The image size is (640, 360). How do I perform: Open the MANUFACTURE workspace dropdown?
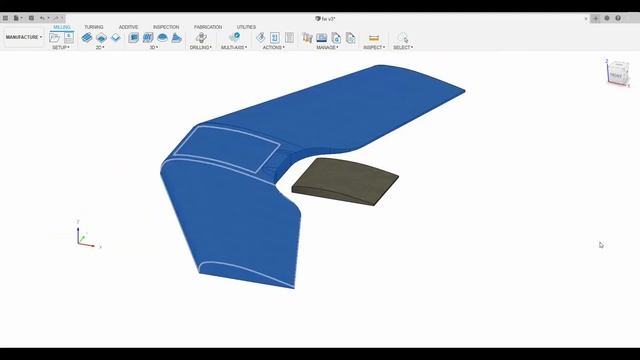(24, 37)
